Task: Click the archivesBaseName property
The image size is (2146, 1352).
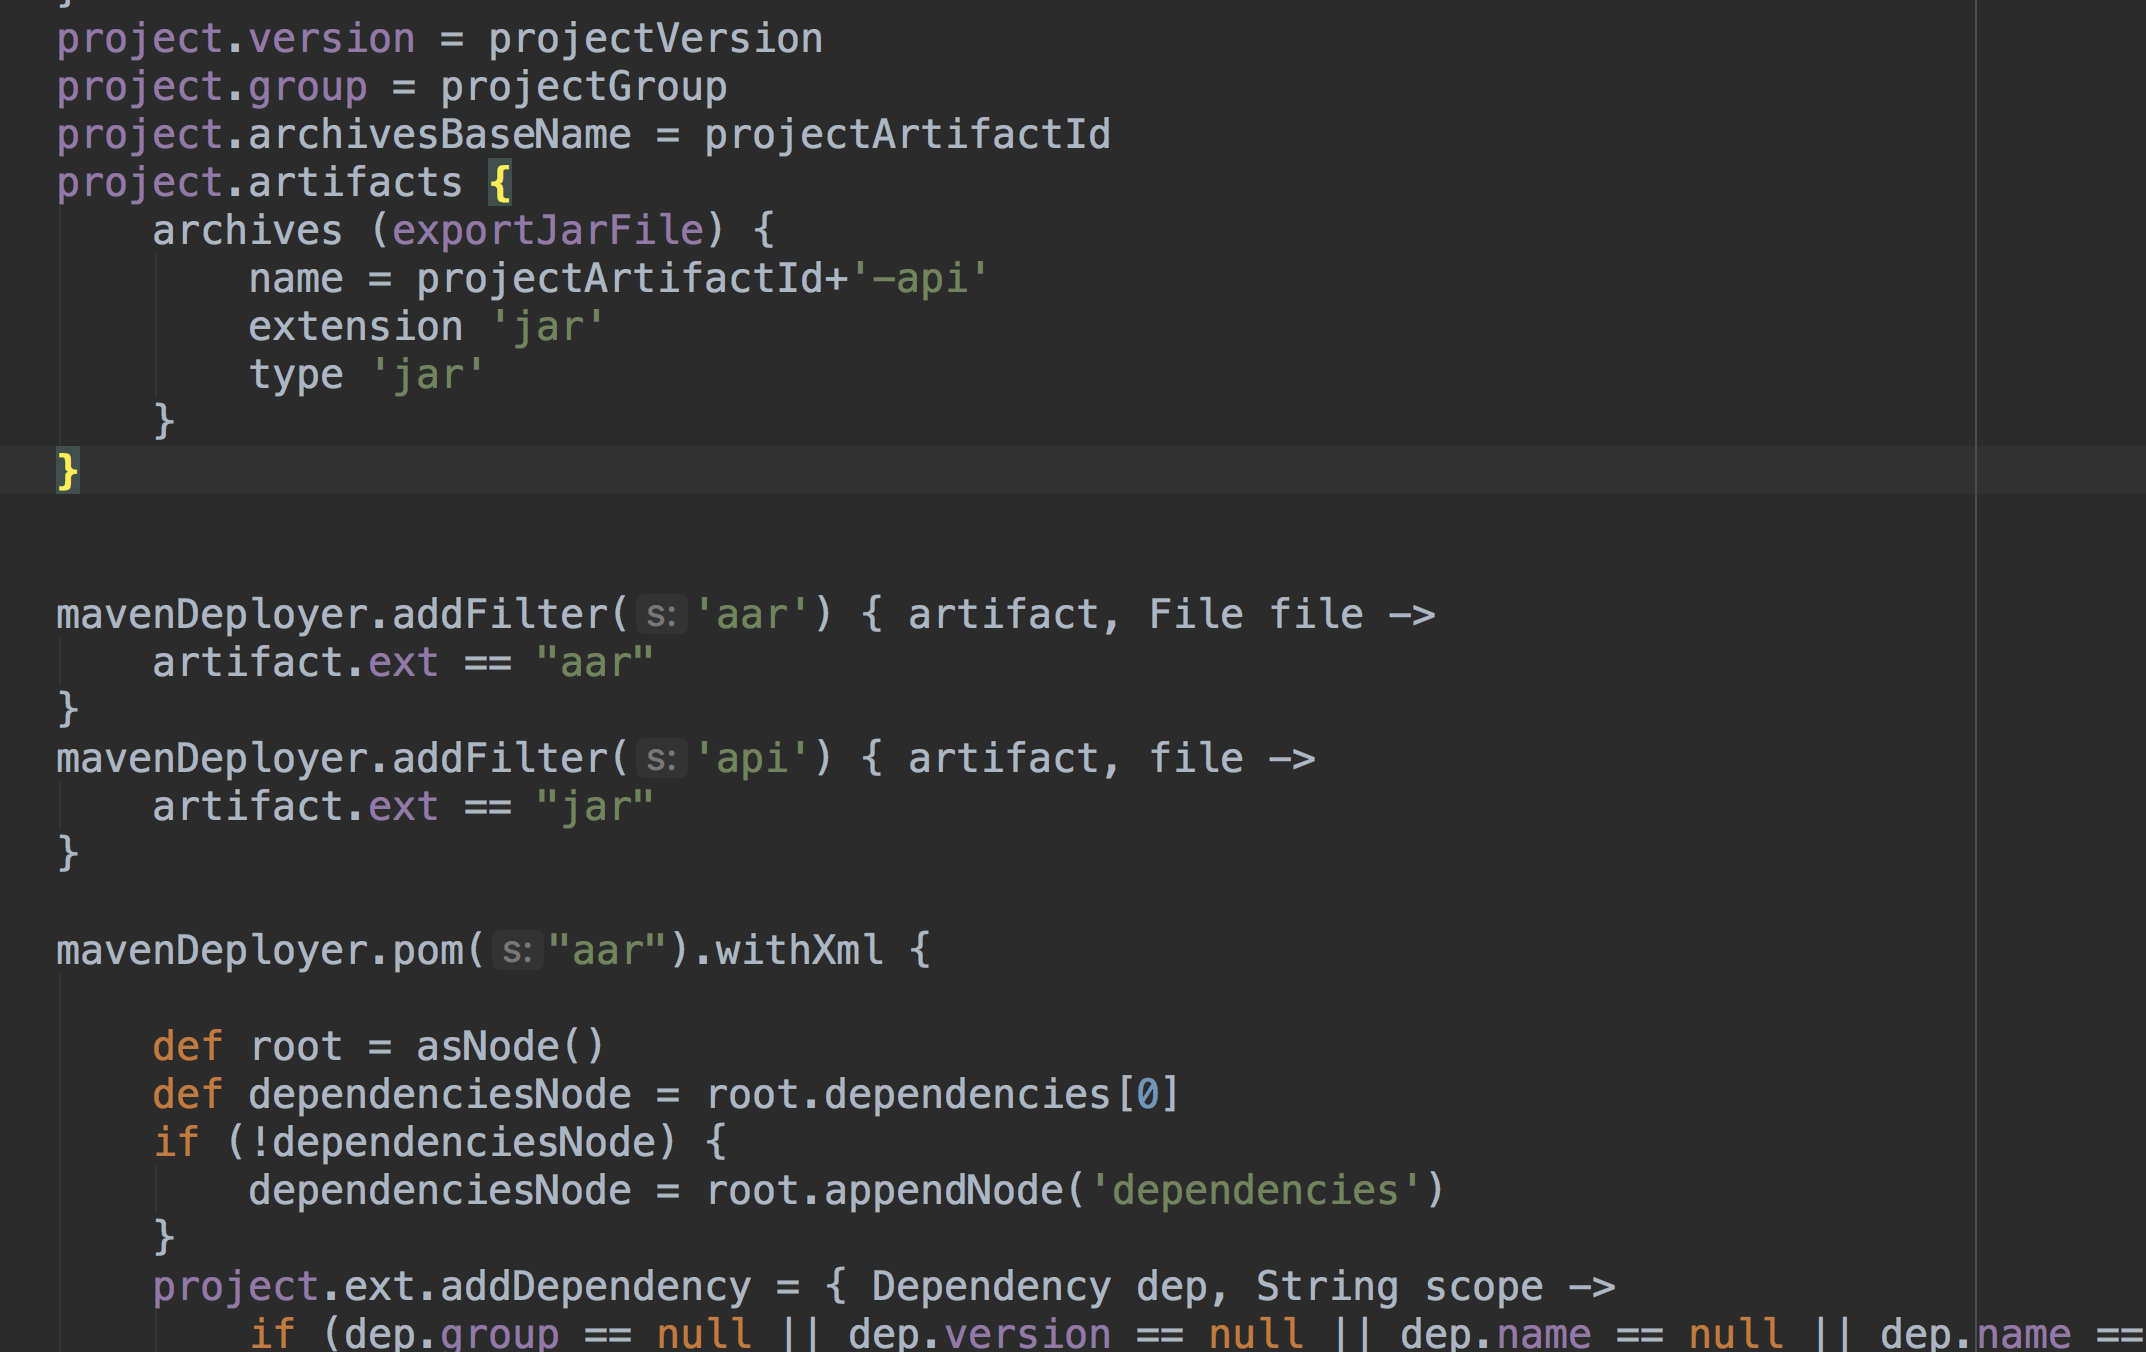Action: tap(439, 135)
